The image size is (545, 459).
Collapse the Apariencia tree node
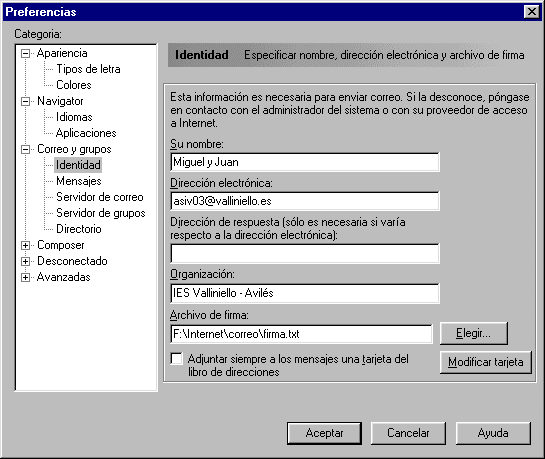[x=25, y=54]
